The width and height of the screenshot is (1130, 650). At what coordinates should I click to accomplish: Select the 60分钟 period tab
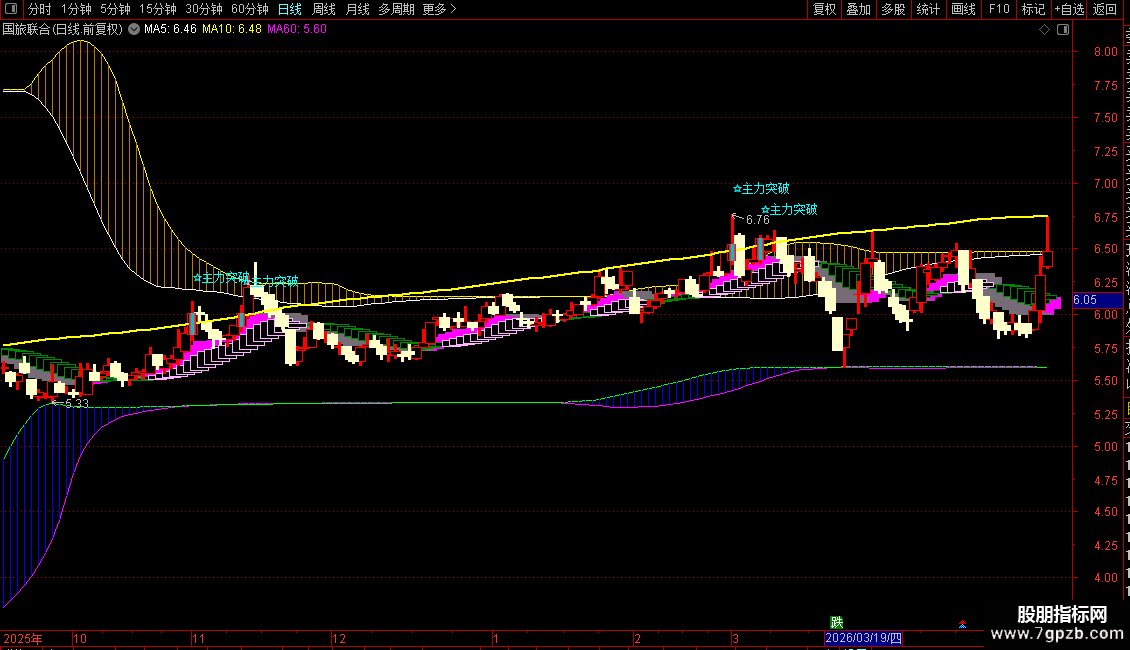click(250, 9)
